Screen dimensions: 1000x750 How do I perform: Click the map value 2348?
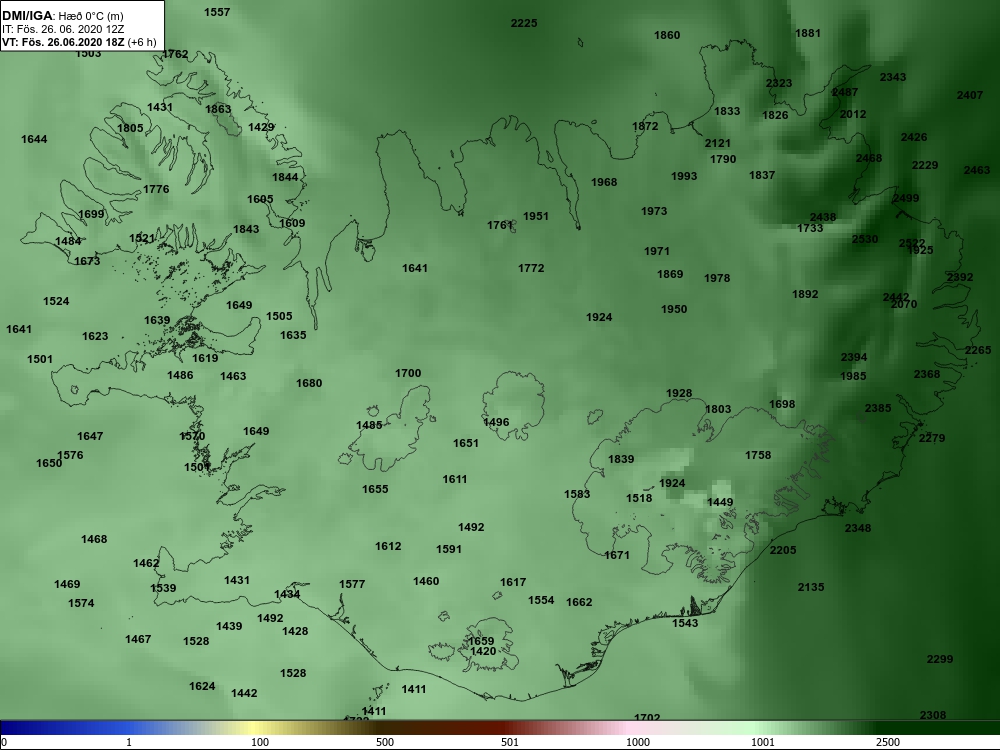click(x=858, y=528)
